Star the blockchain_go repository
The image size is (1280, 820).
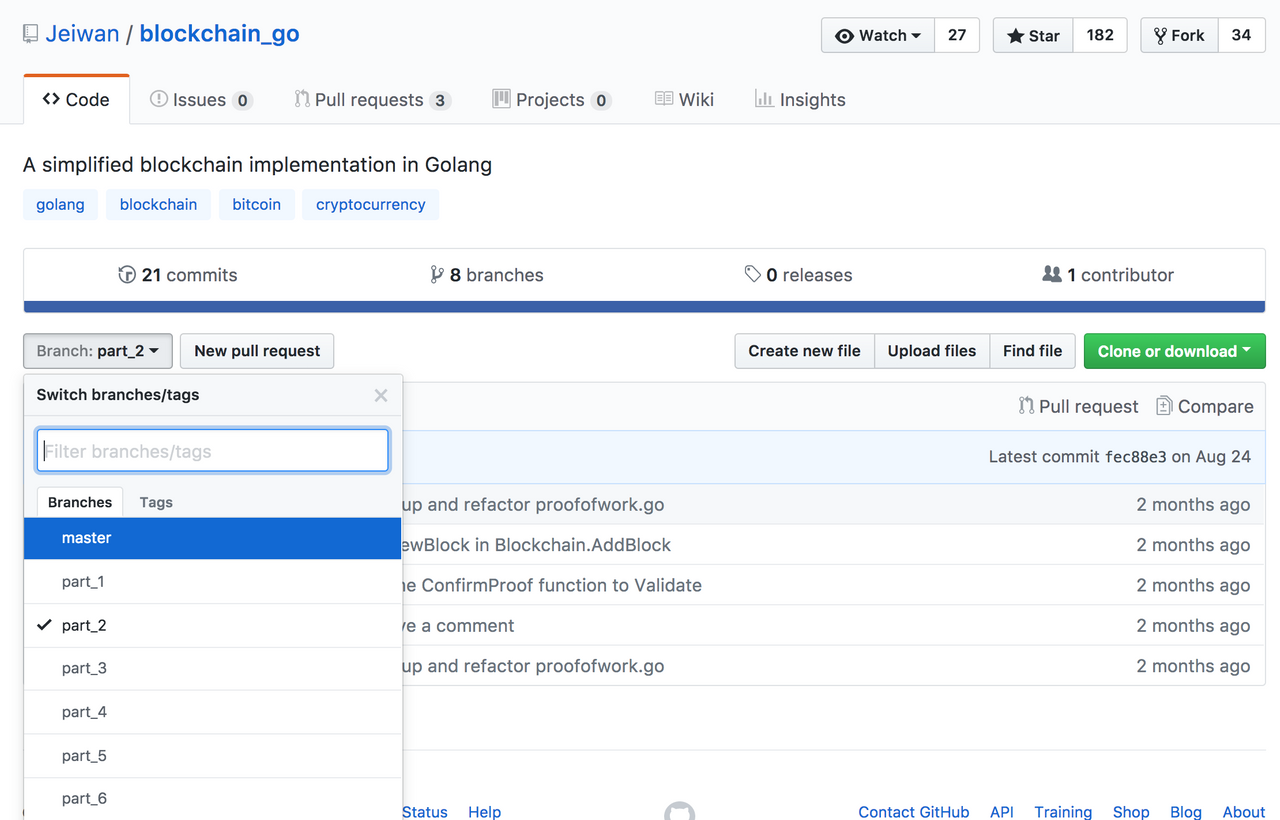pos(1033,35)
